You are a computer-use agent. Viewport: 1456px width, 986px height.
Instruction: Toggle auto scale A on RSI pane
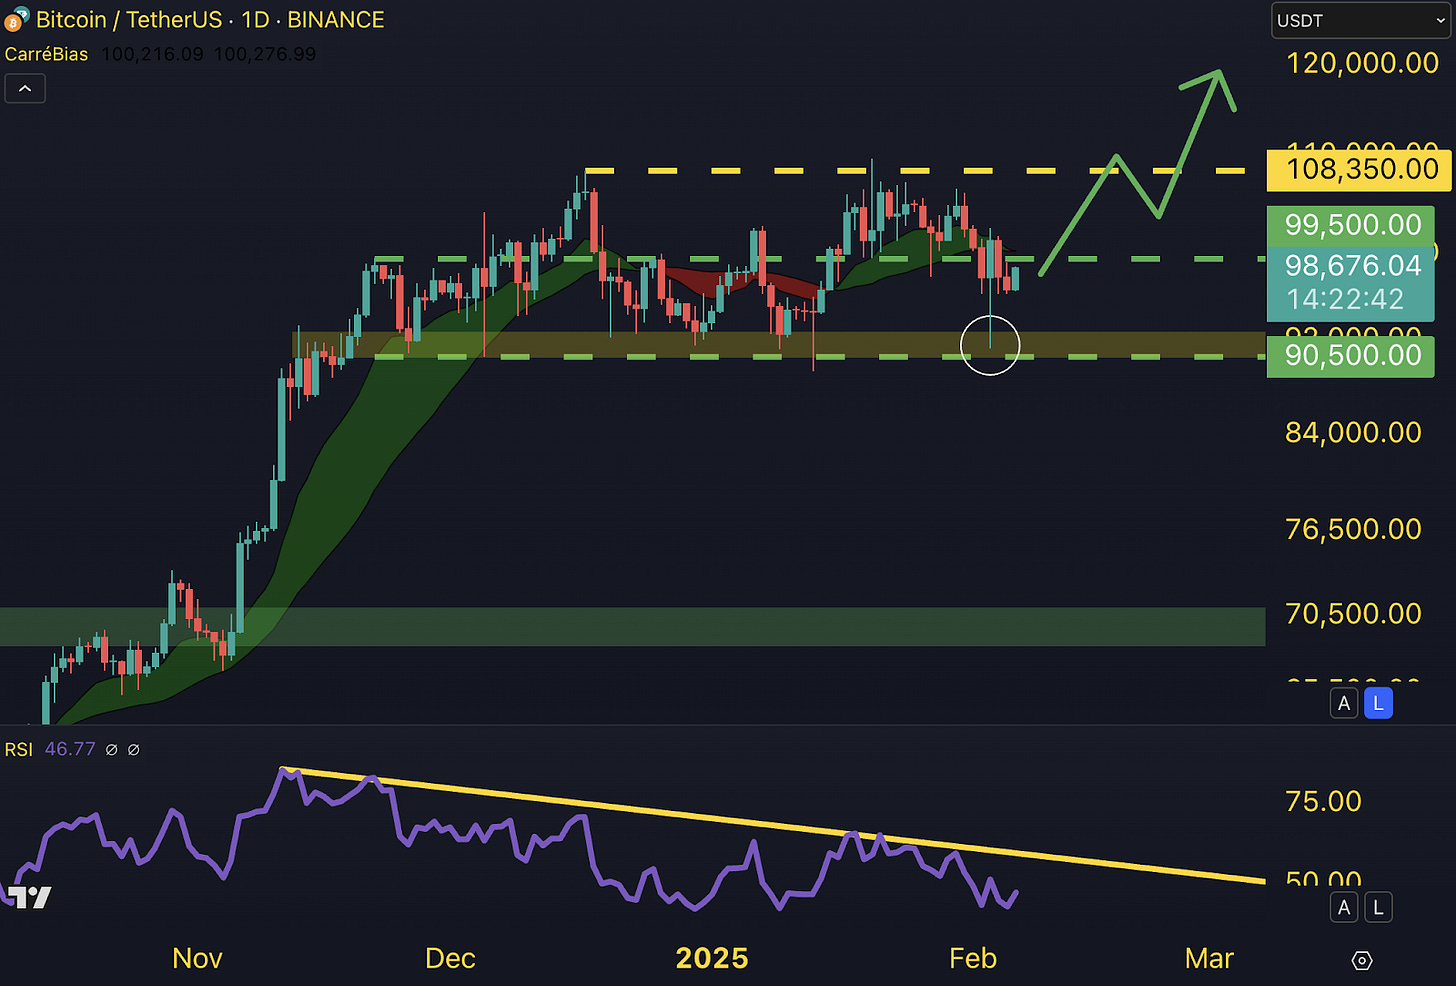point(1344,907)
